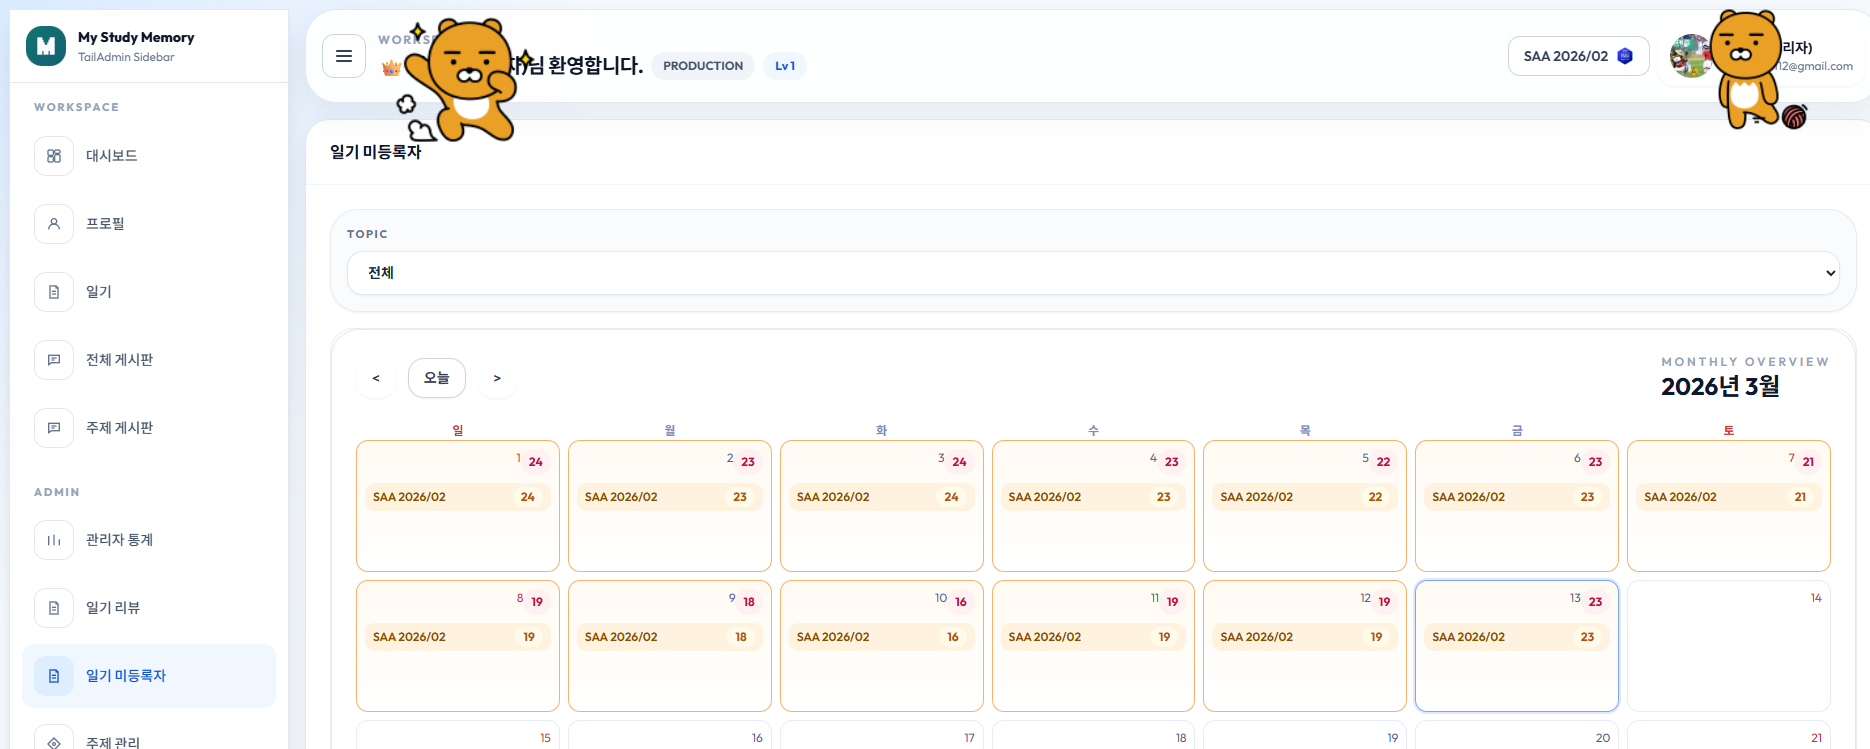Image resolution: width=1870 pixels, height=749 pixels.
Task: Click the 일기 미등록자 document icon
Action: pos(54,676)
